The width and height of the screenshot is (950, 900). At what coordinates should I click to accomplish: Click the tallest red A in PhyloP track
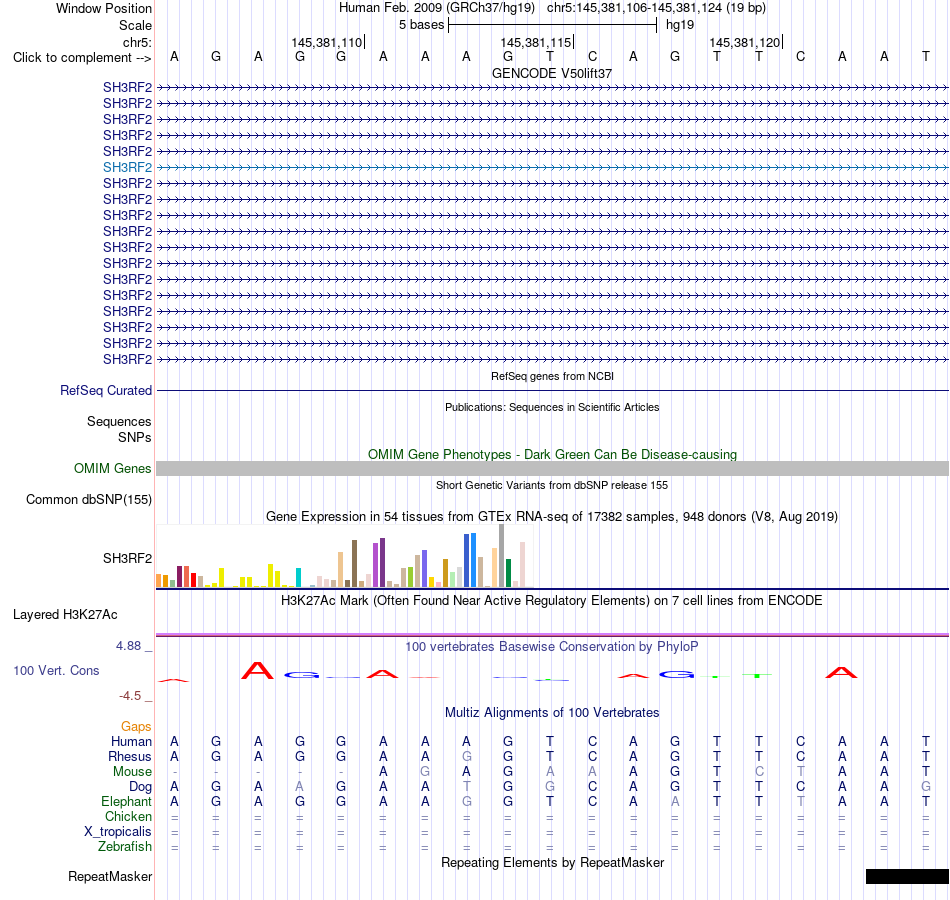pos(257,670)
